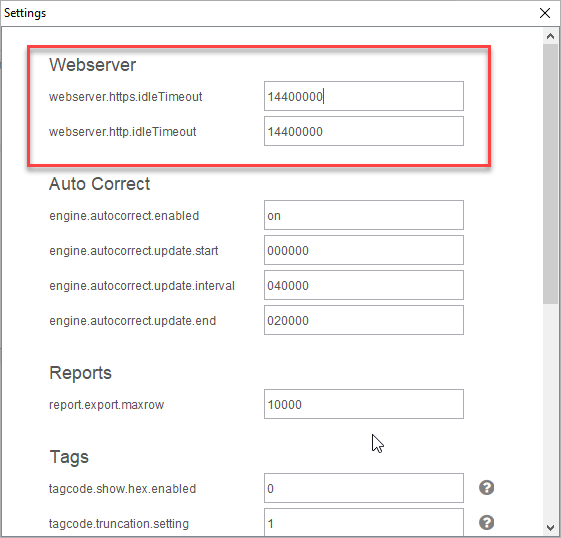561x538 pixels.
Task: Click the Auto Correct section heading
Action: [x=99, y=184]
